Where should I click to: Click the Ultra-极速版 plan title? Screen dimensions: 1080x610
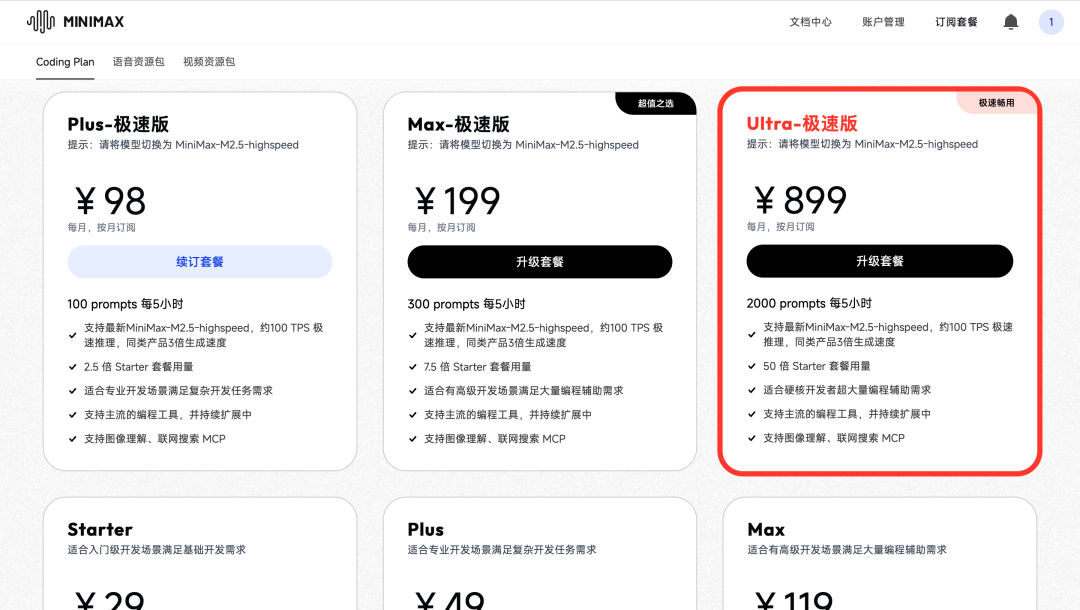[x=802, y=124]
